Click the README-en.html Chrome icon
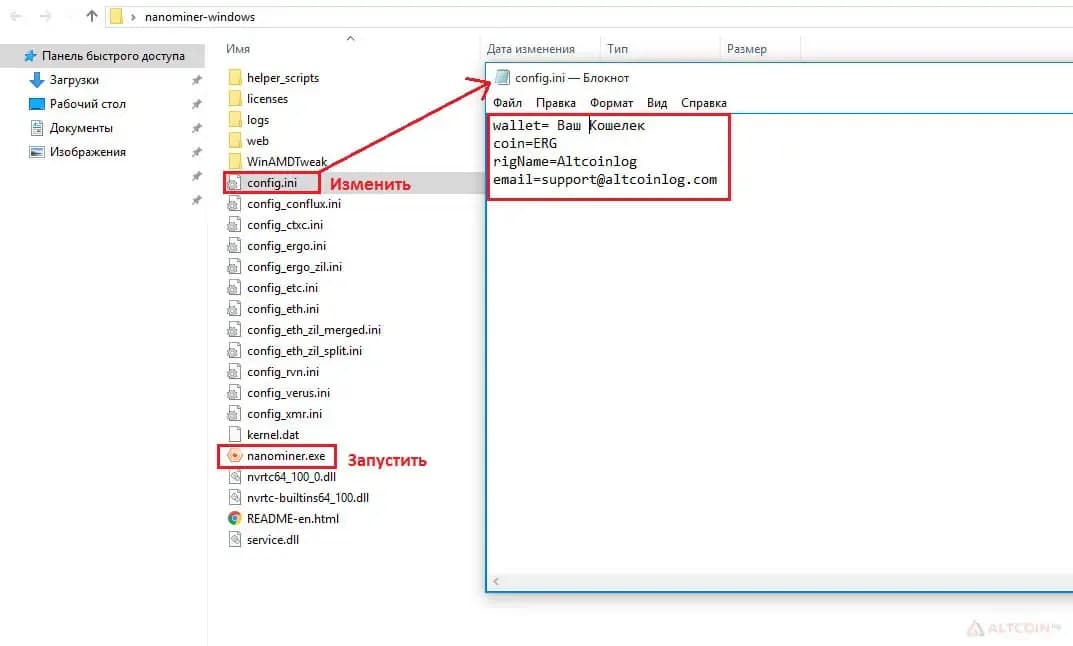 235,518
